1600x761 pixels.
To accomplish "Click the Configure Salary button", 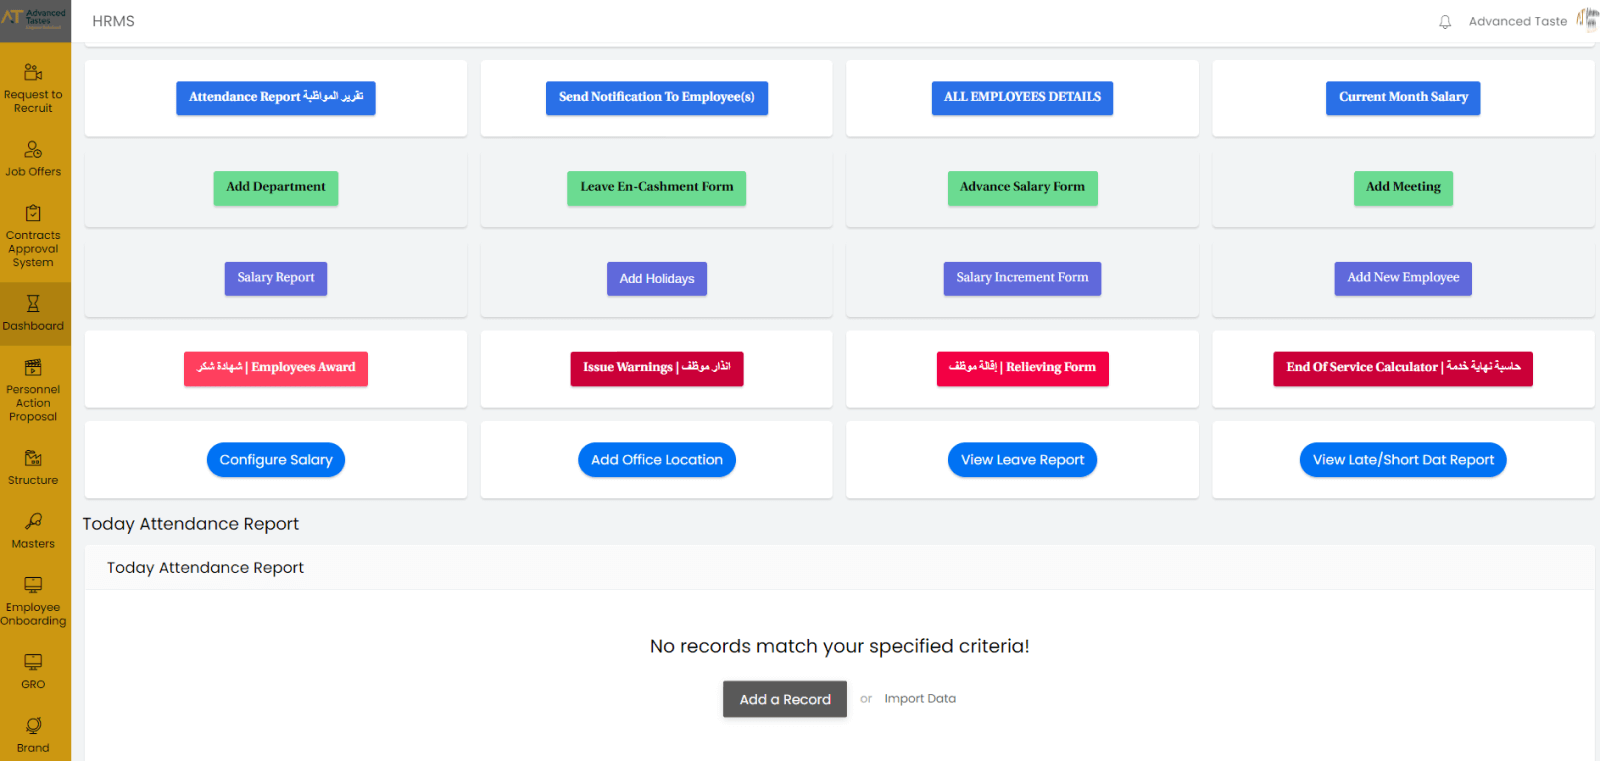I will coord(276,460).
